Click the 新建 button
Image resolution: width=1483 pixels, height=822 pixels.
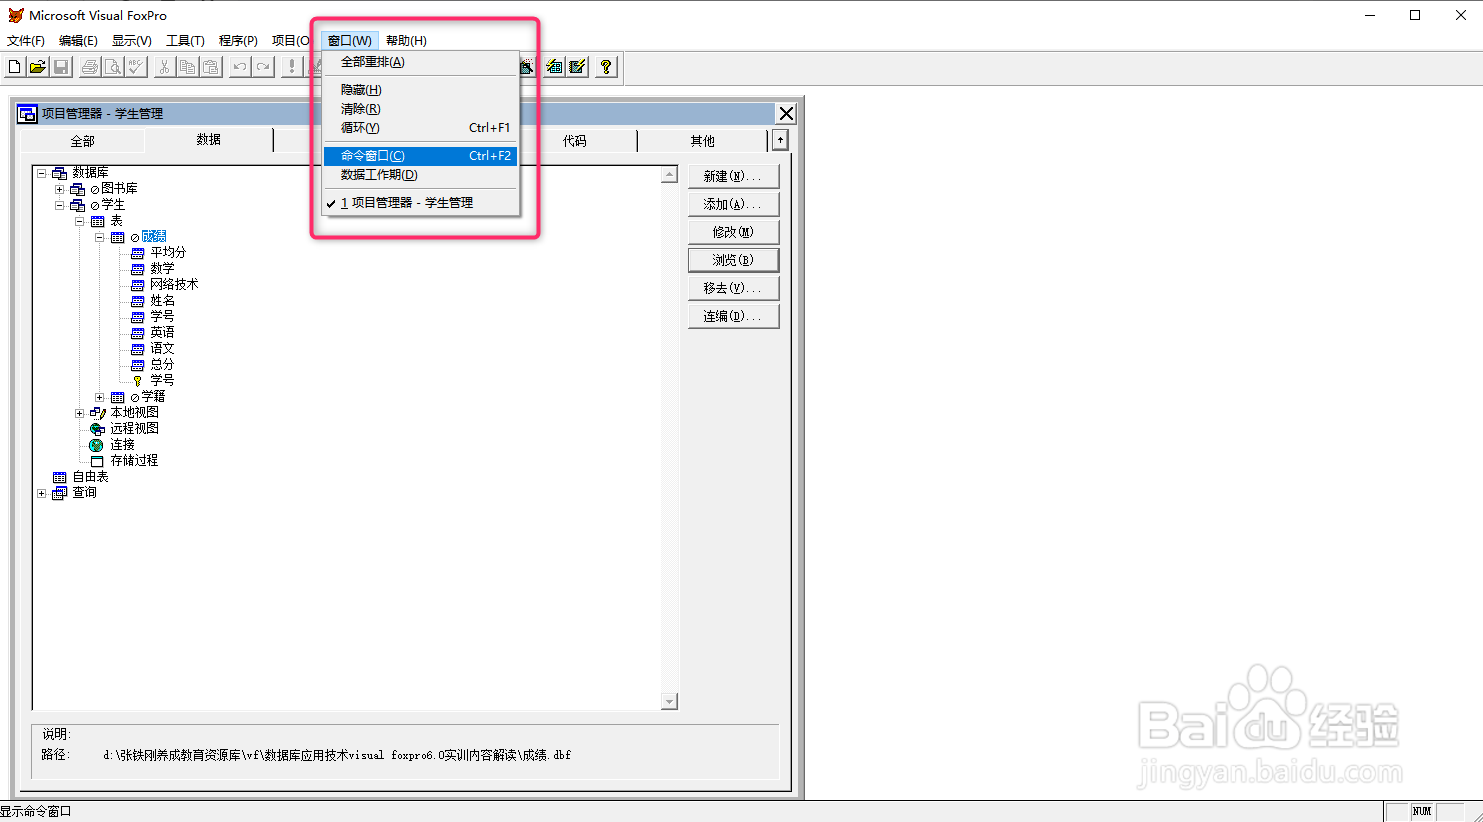click(x=733, y=176)
